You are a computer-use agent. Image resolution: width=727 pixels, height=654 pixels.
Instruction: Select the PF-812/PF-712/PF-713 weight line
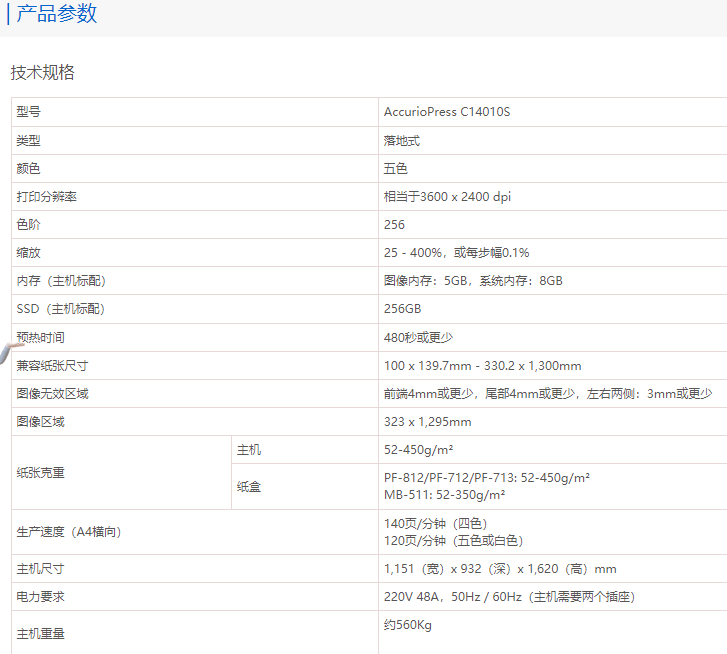click(x=487, y=478)
